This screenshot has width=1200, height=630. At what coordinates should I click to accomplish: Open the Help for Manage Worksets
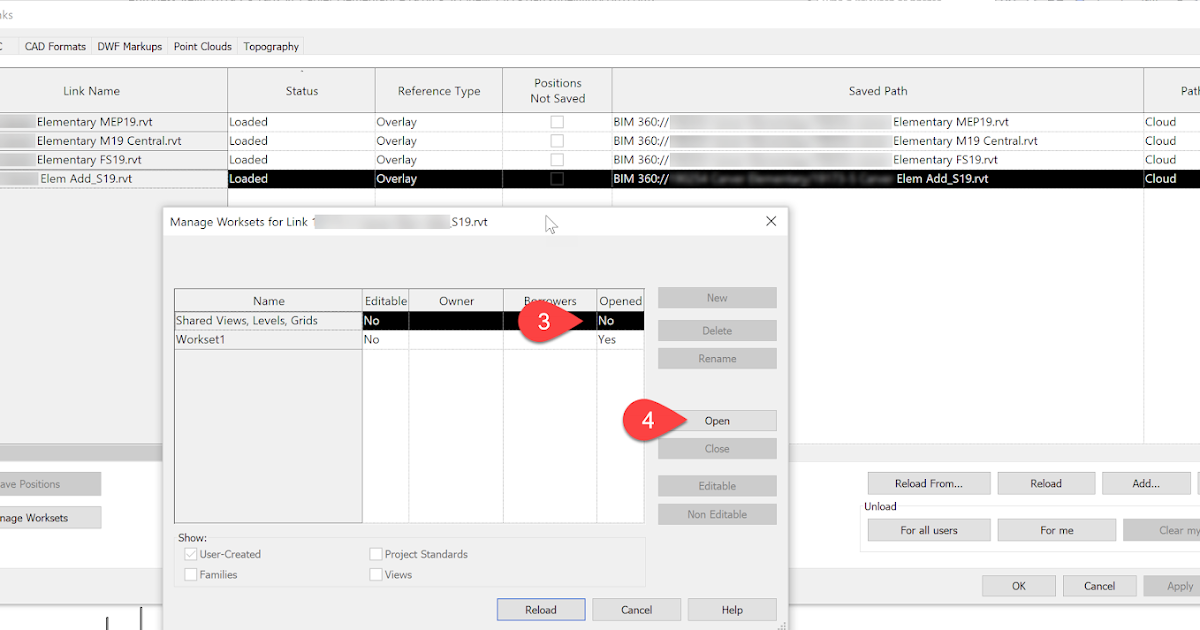(731, 609)
